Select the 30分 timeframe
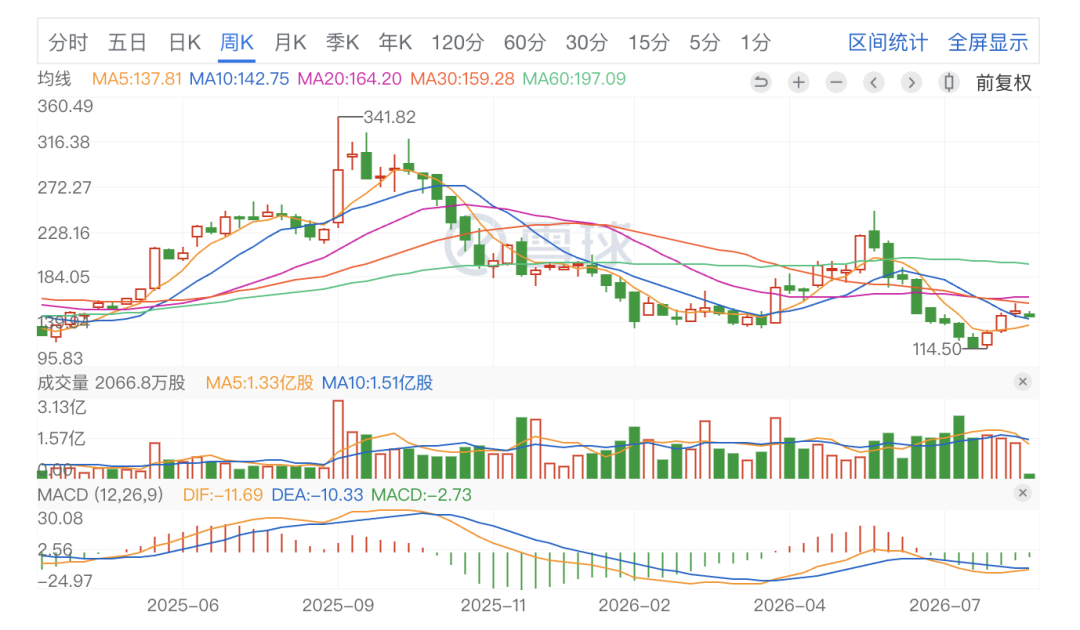 tap(587, 43)
